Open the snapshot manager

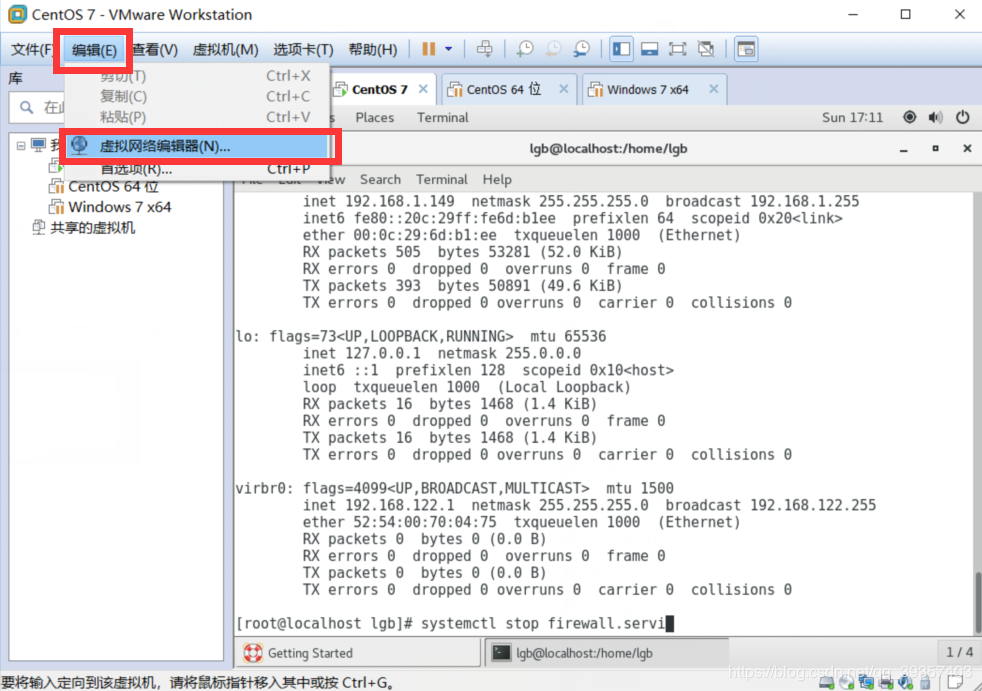[582, 49]
